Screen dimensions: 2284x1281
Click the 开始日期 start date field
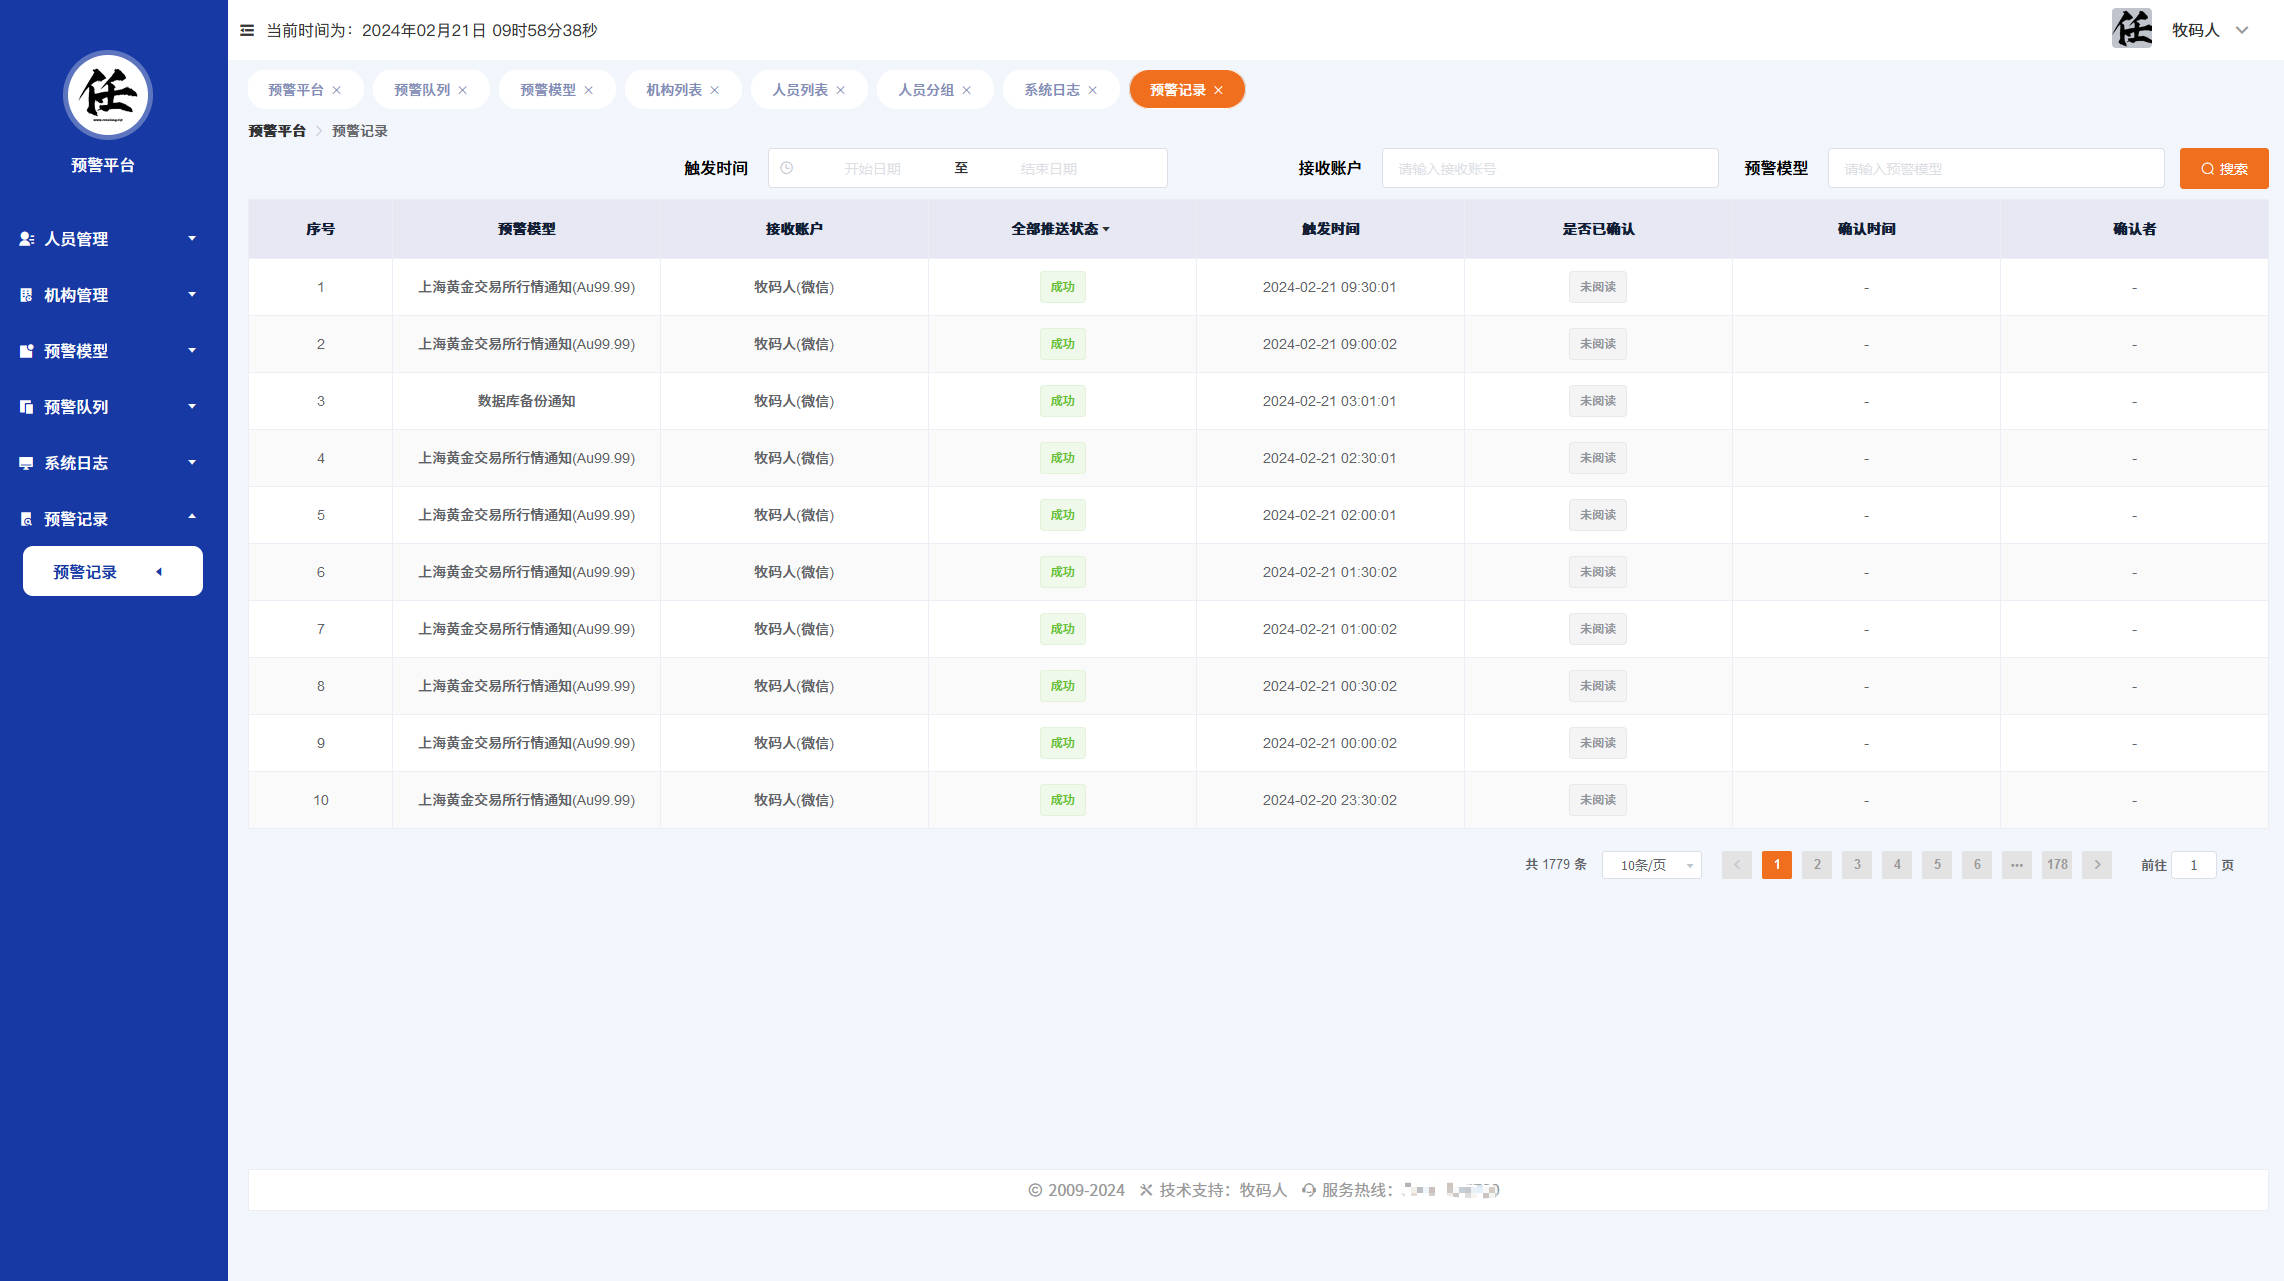pyautogui.click(x=872, y=169)
